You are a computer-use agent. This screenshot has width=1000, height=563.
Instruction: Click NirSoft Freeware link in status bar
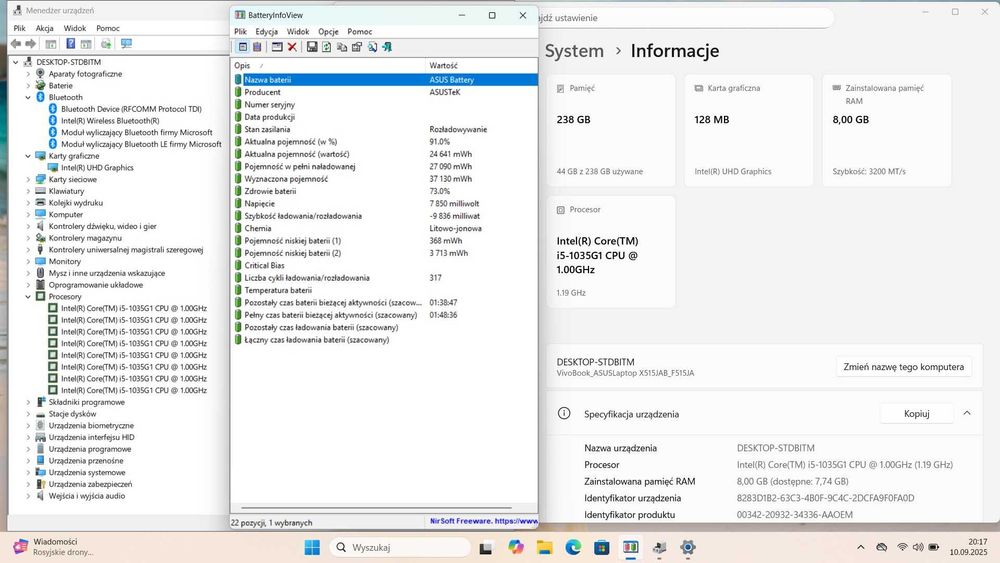click(483, 521)
